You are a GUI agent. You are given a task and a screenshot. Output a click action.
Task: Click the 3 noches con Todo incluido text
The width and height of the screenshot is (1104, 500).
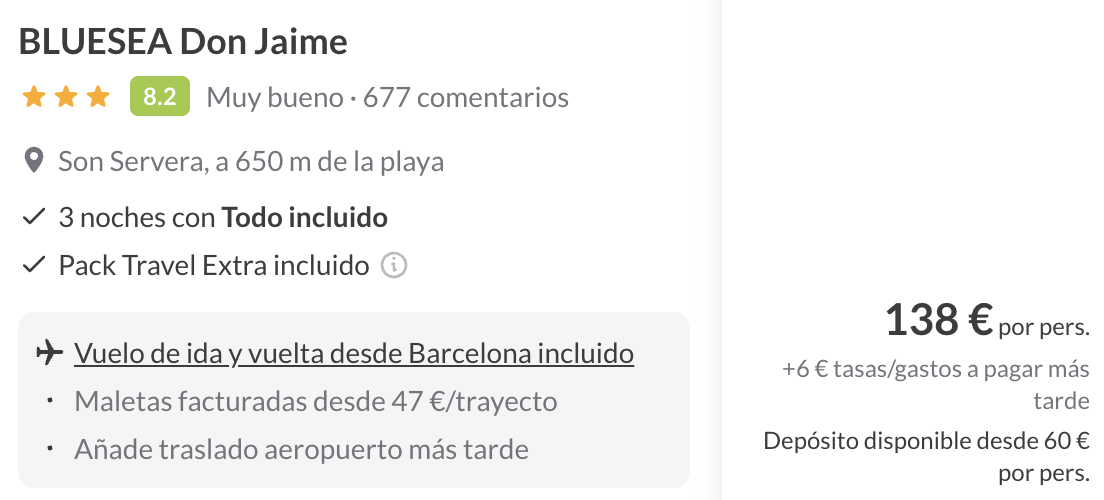[223, 217]
